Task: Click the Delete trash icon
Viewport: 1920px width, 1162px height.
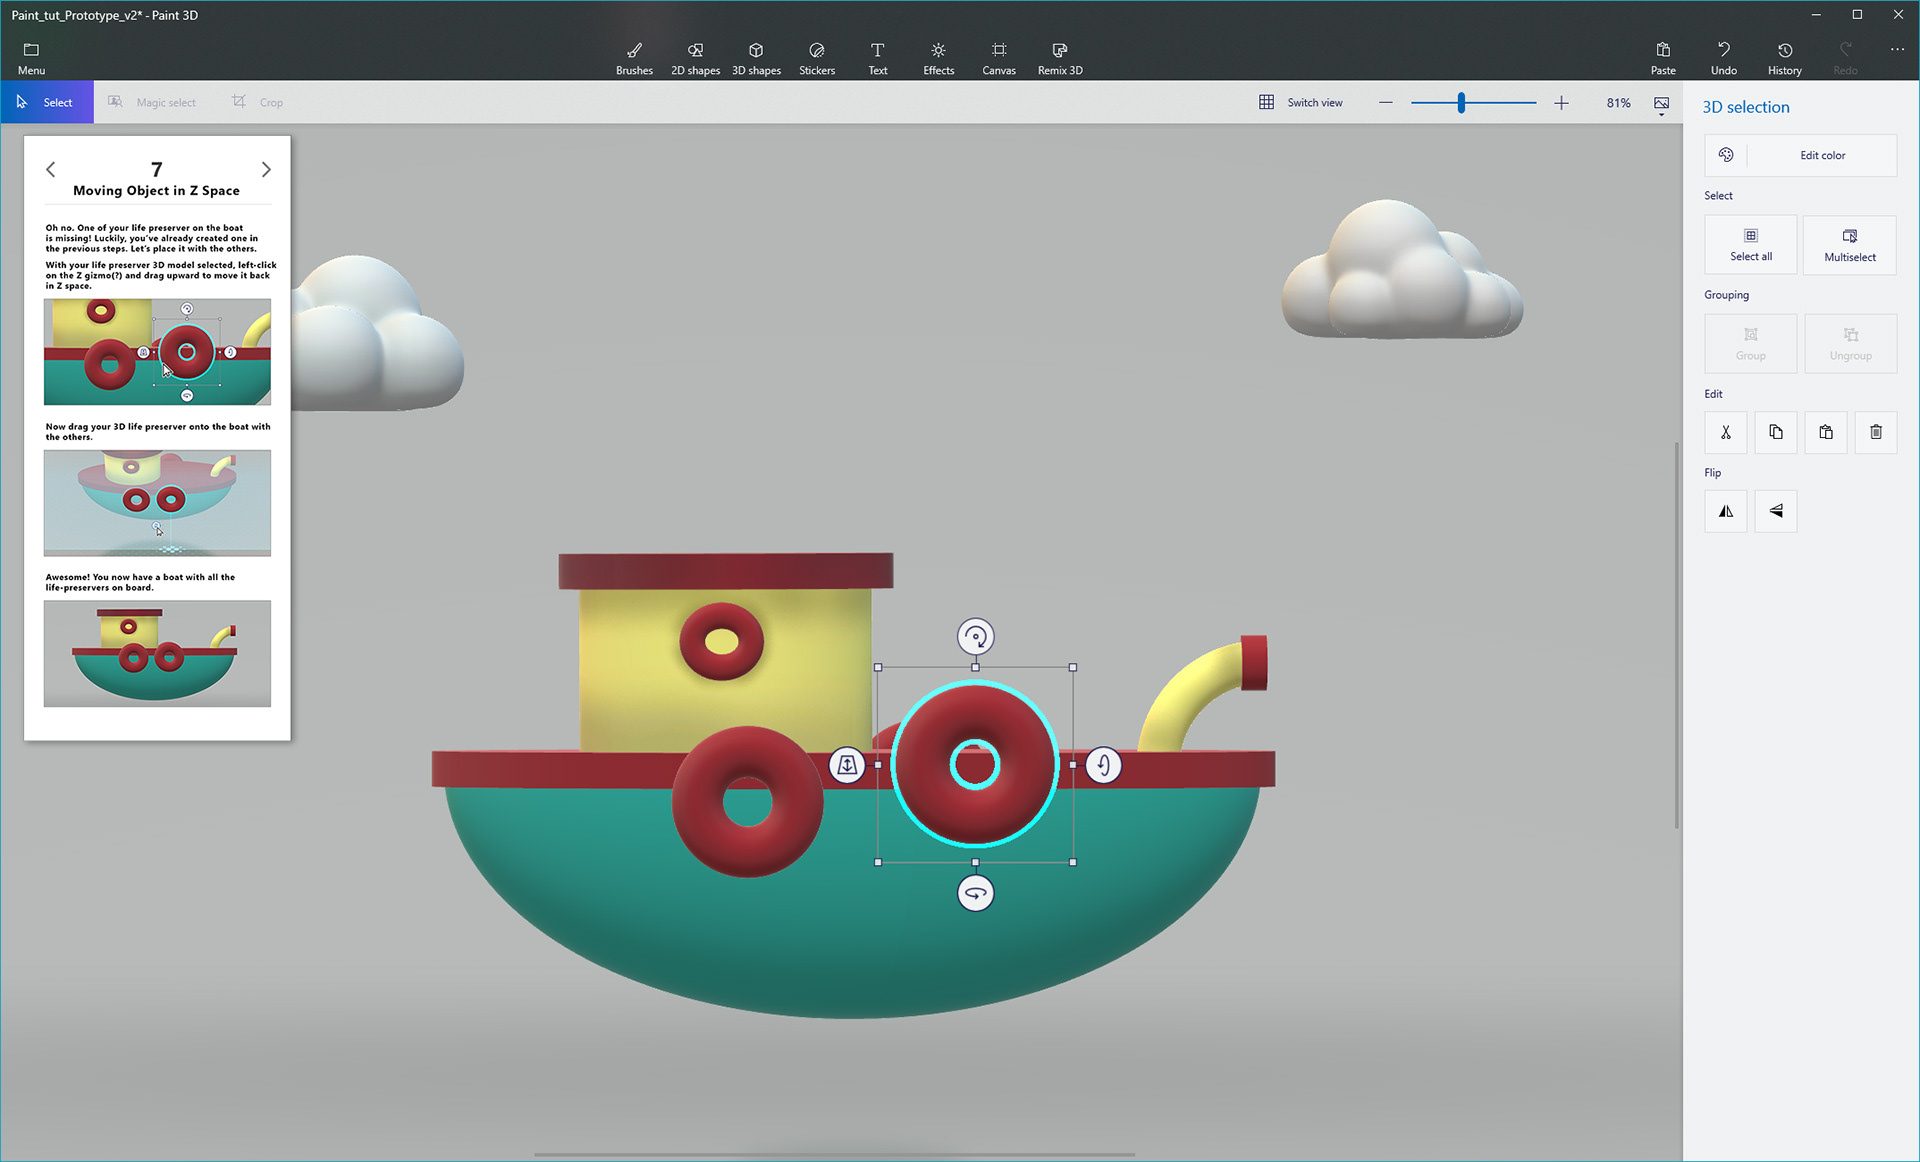Action: [1875, 432]
